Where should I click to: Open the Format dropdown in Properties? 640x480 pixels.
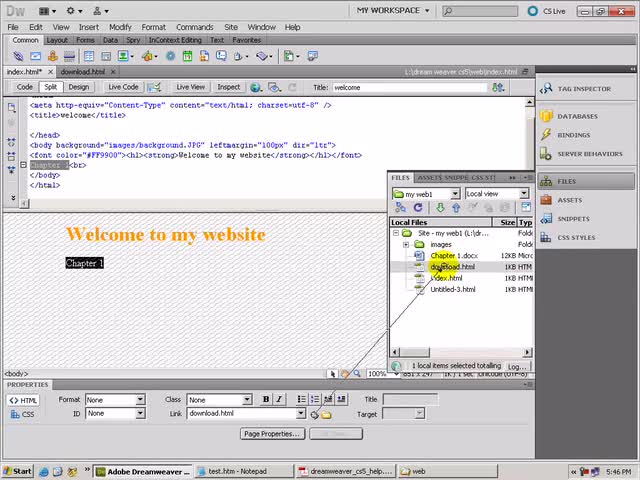140,400
